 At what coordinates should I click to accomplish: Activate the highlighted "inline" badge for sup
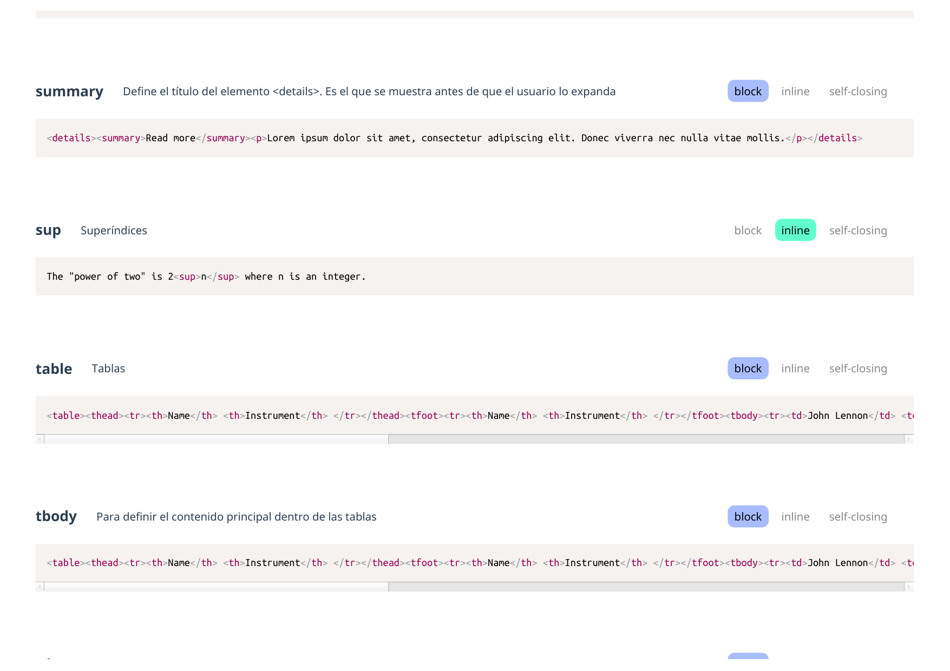click(x=795, y=230)
